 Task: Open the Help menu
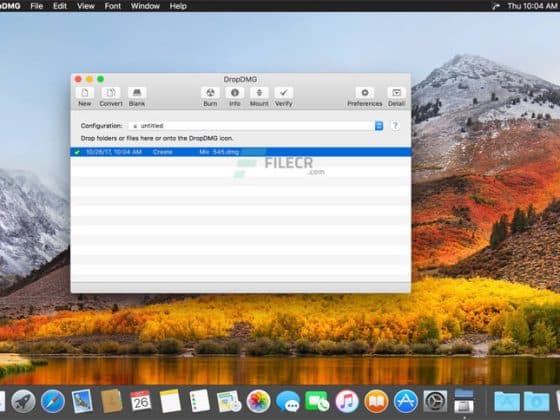[178, 6]
